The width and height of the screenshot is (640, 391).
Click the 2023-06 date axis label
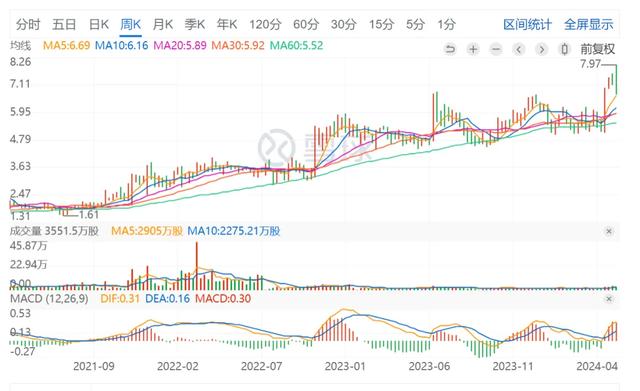[x=429, y=366]
